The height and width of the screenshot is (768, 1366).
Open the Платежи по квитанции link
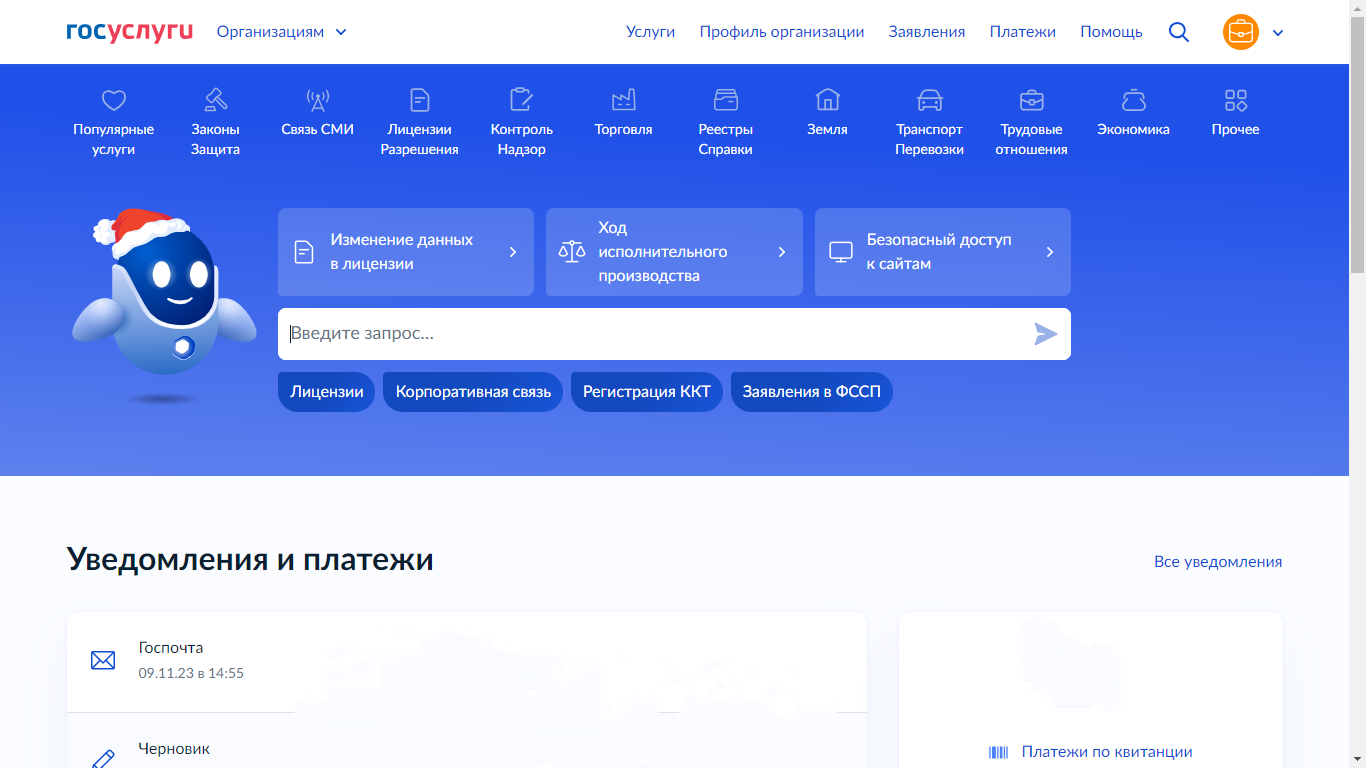(x=1106, y=752)
